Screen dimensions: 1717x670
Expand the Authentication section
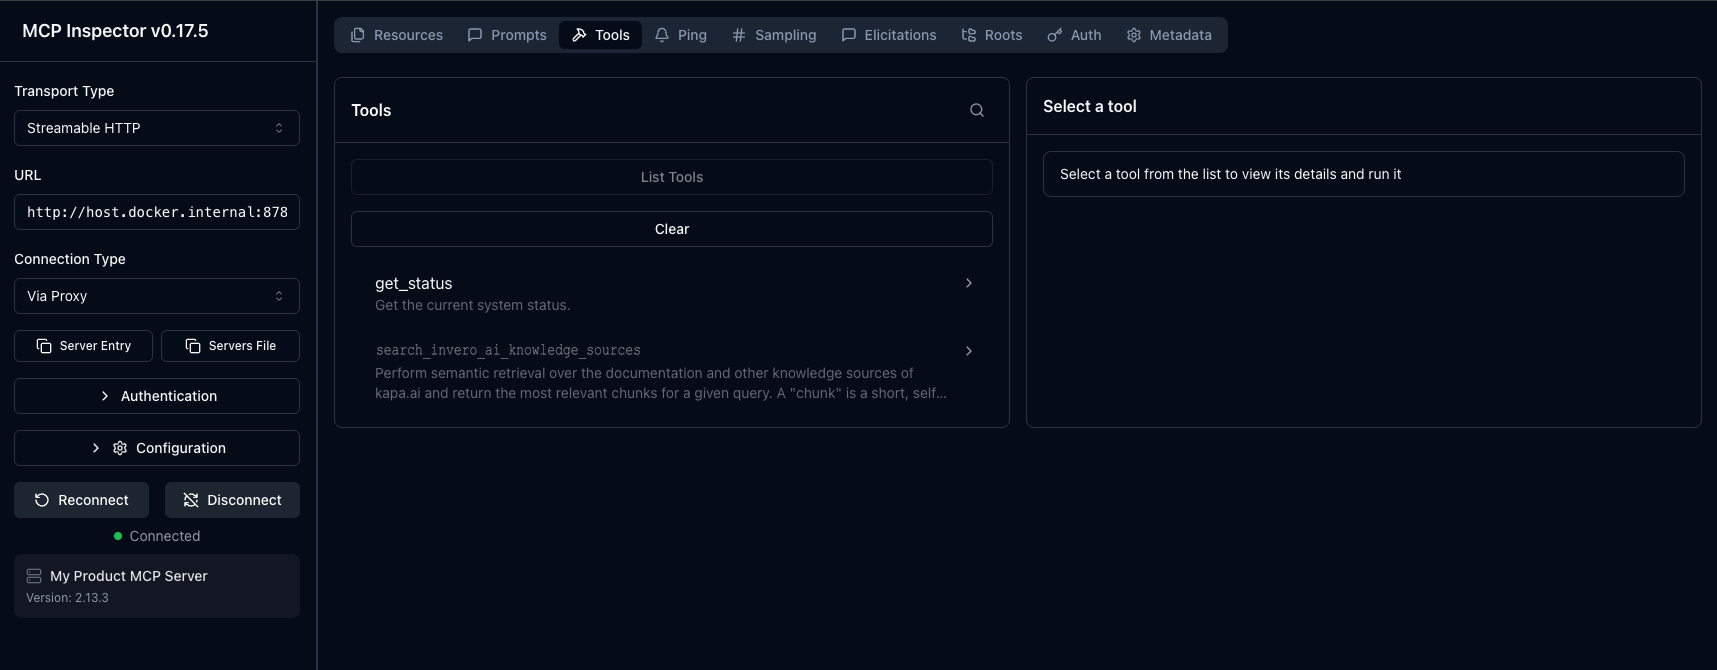pyautogui.click(x=157, y=396)
